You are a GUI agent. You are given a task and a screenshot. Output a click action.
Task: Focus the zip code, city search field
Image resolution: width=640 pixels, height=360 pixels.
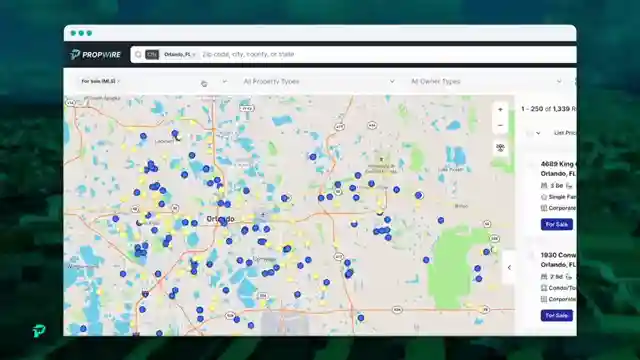click(248, 54)
